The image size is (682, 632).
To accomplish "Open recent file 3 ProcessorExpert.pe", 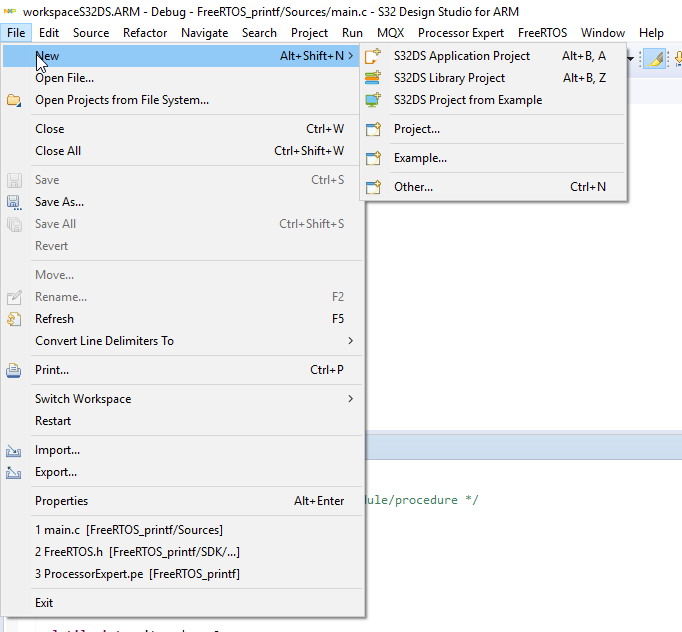I will point(183,574).
